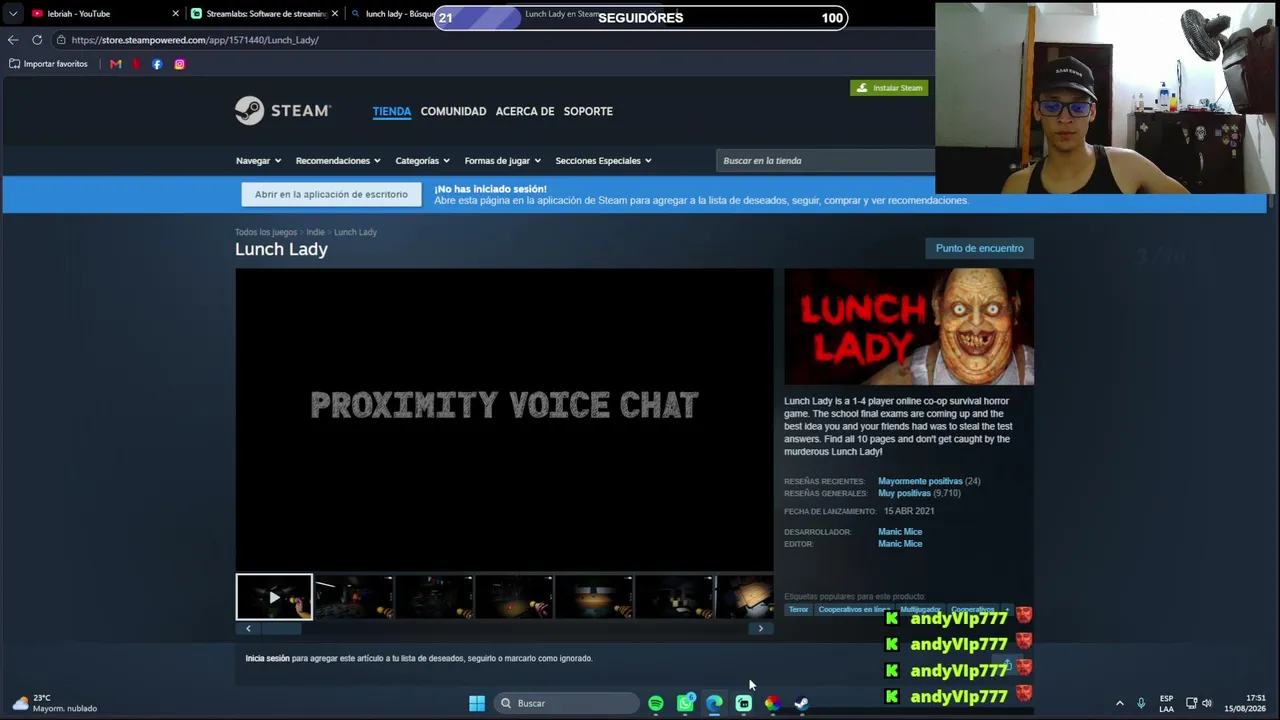Go back with the browser back arrow
The width and height of the screenshot is (1280, 720).
point(12,40)
